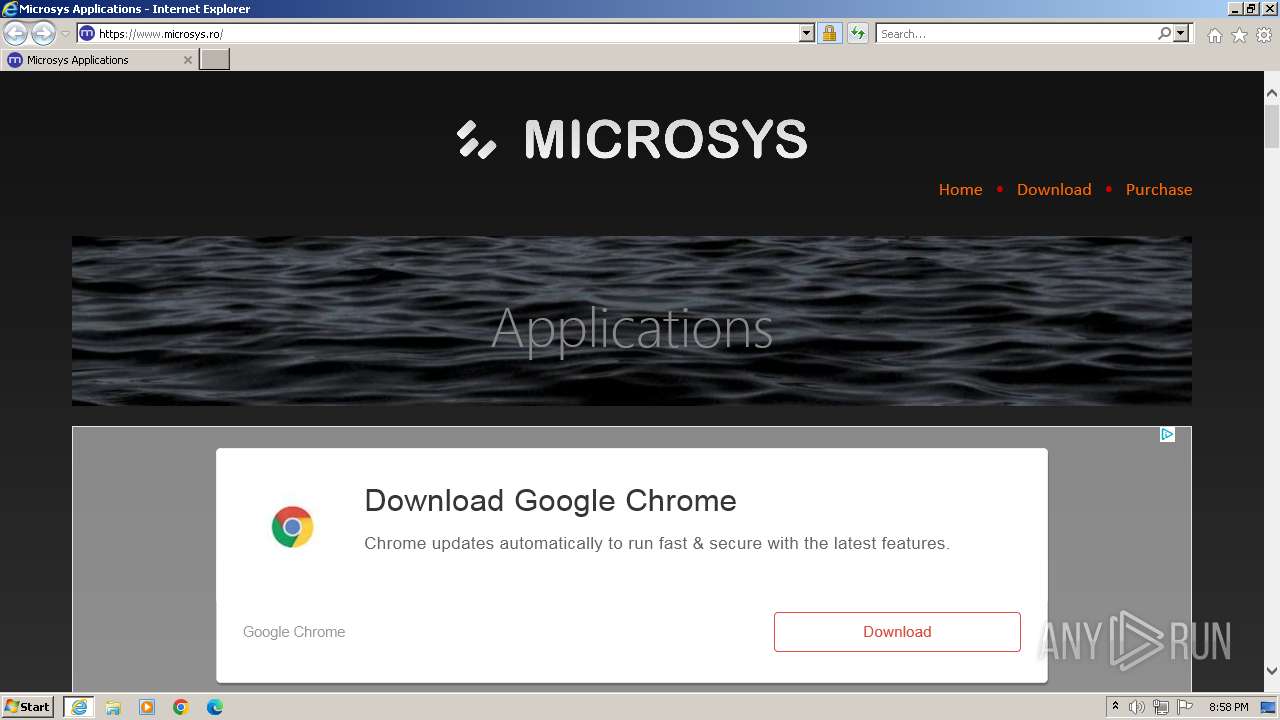Open a new blank tab
Image resolution: width=1280 pixels, height=720 pixels.
pyautogui.click(x=215, y=60)
